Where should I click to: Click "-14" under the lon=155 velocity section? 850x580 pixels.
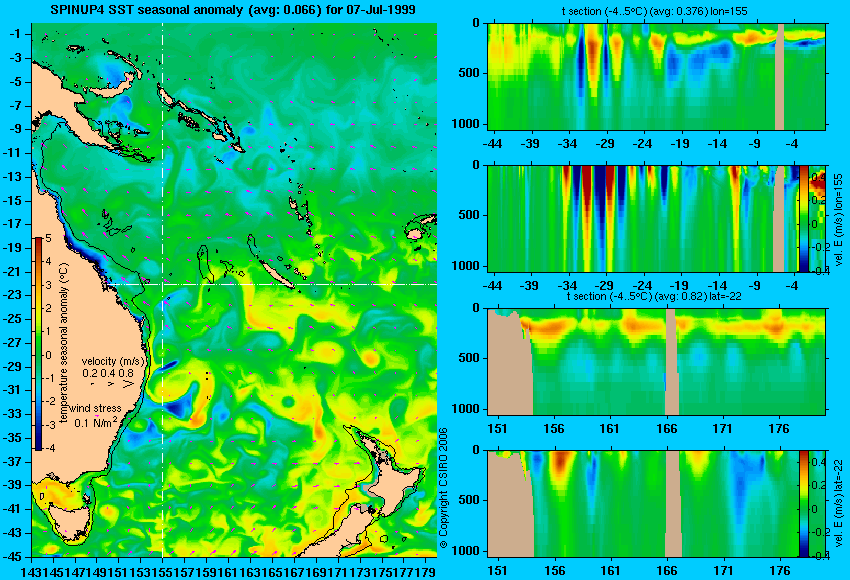[717, 286]
